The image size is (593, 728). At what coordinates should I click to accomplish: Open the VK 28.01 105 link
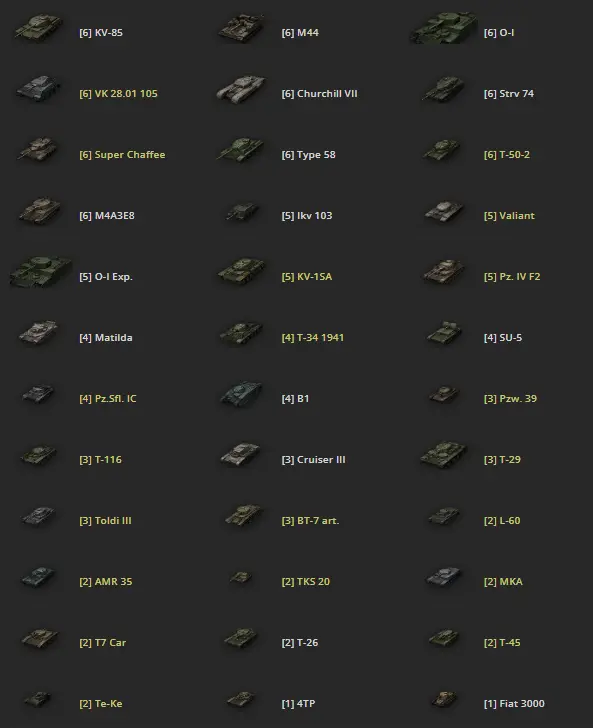coord(118,94)
